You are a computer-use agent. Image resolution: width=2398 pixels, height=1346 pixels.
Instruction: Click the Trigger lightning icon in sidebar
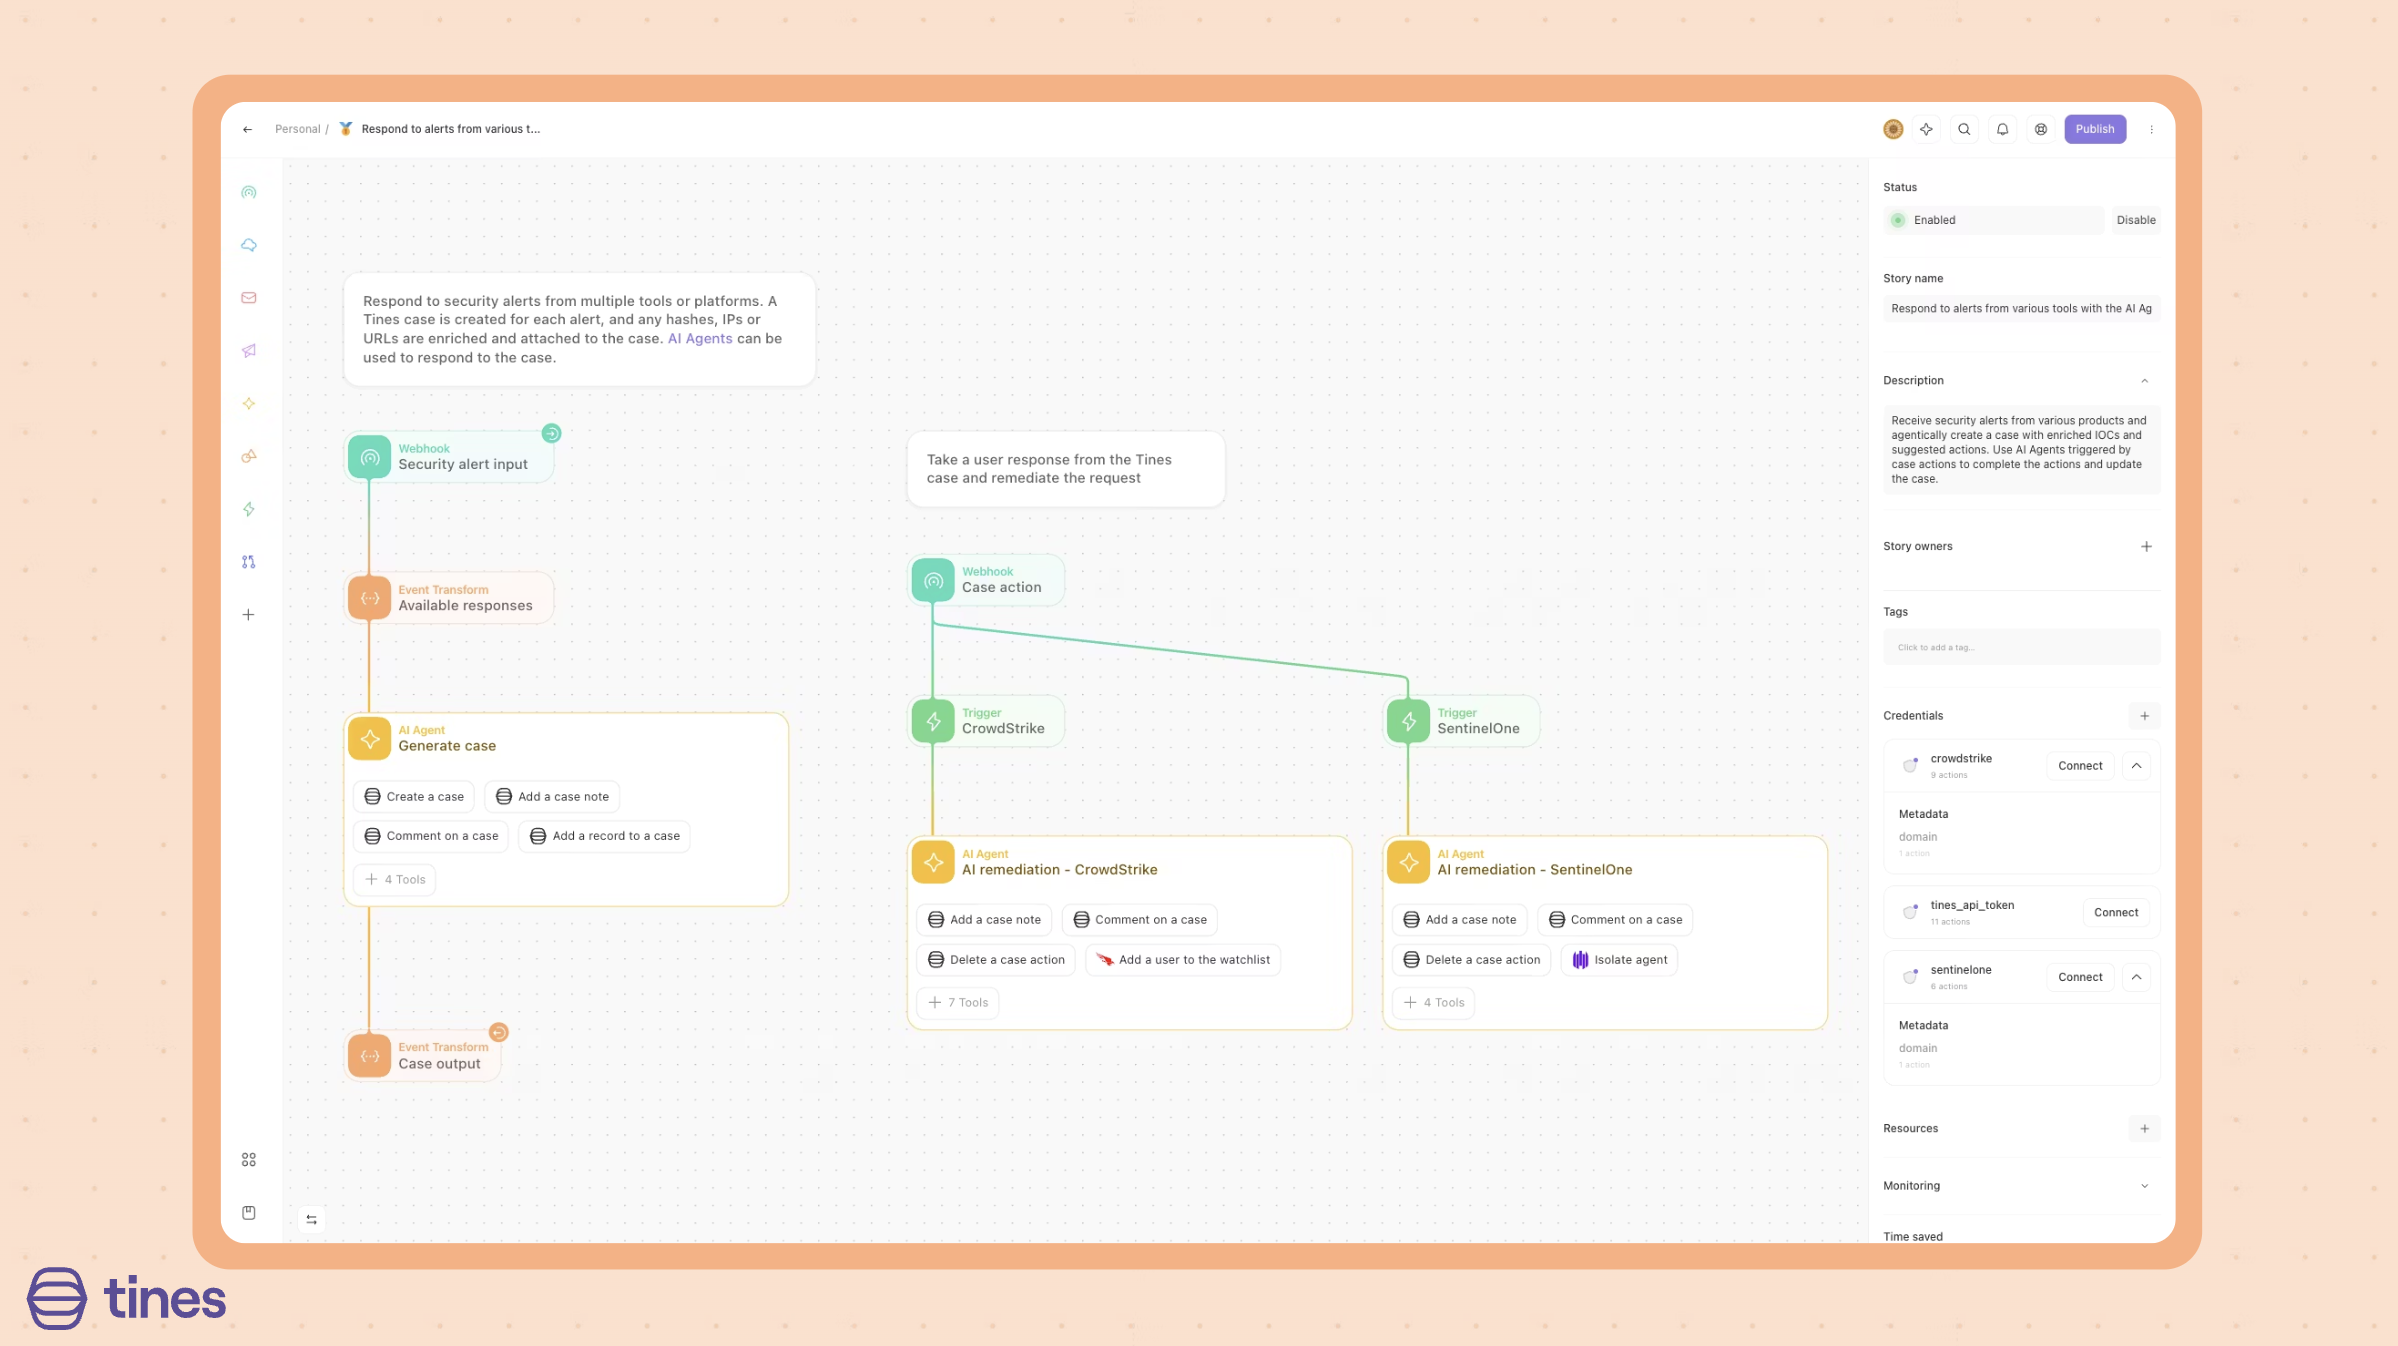click(249, 509)
